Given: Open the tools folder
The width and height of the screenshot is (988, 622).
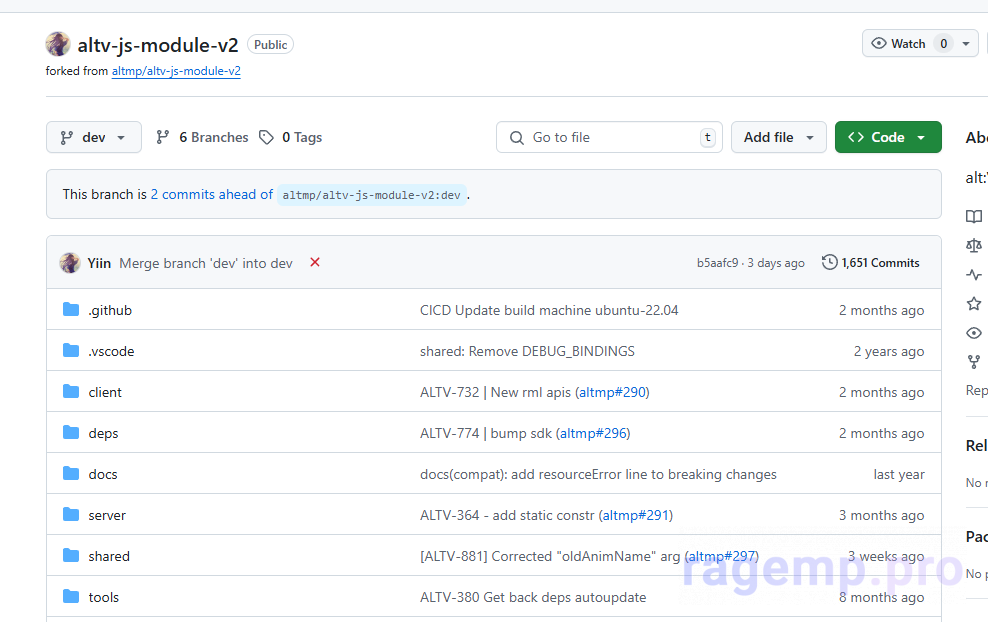Looking at the screenshot, I should coord(104,597).
